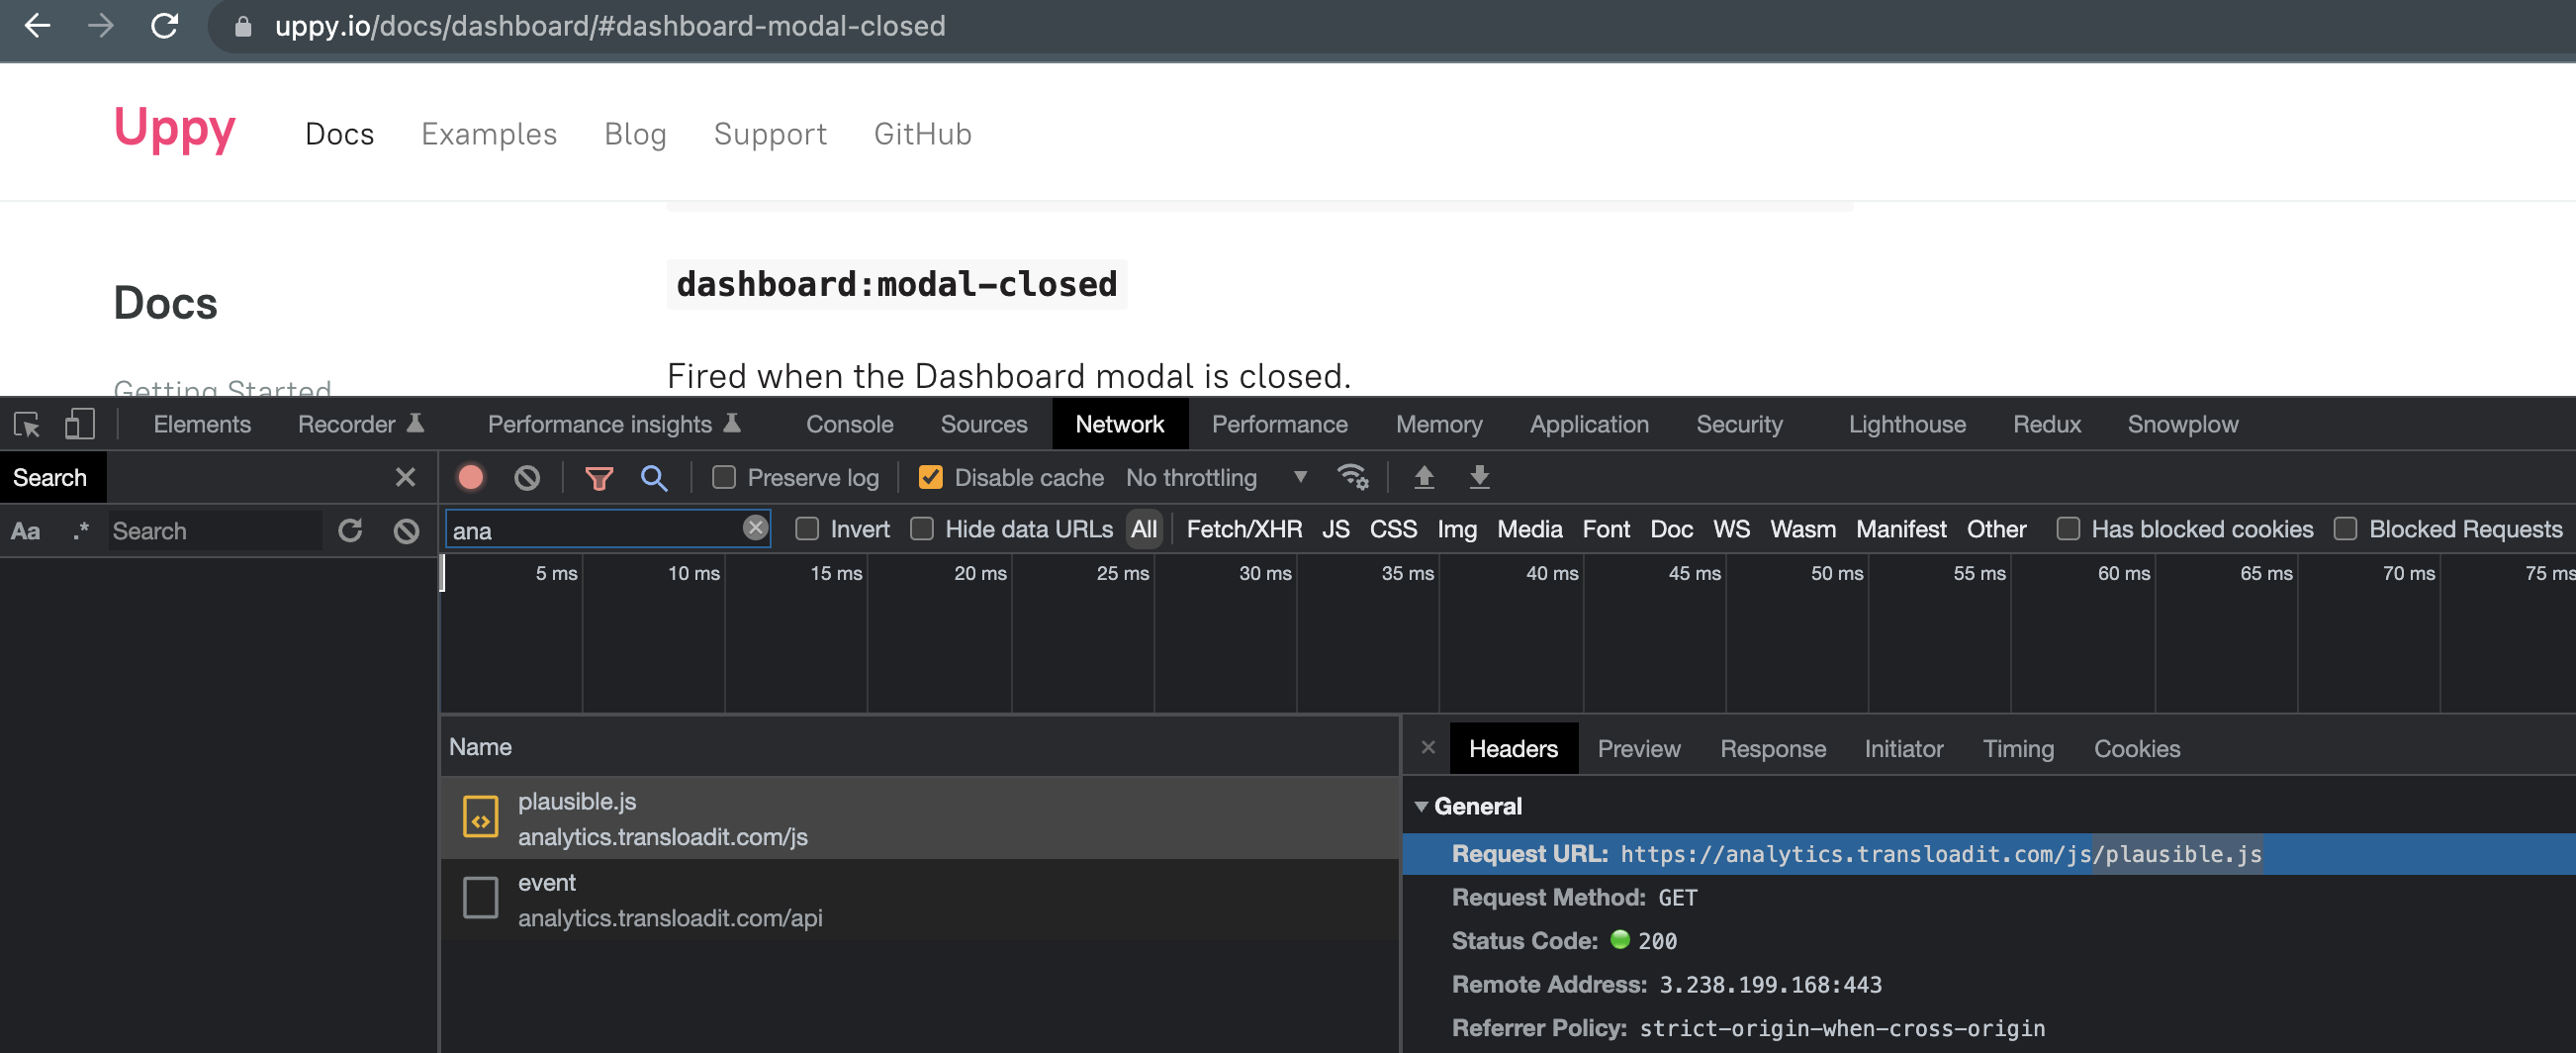Toggle the device toolbar icon

tap(79, 424)
